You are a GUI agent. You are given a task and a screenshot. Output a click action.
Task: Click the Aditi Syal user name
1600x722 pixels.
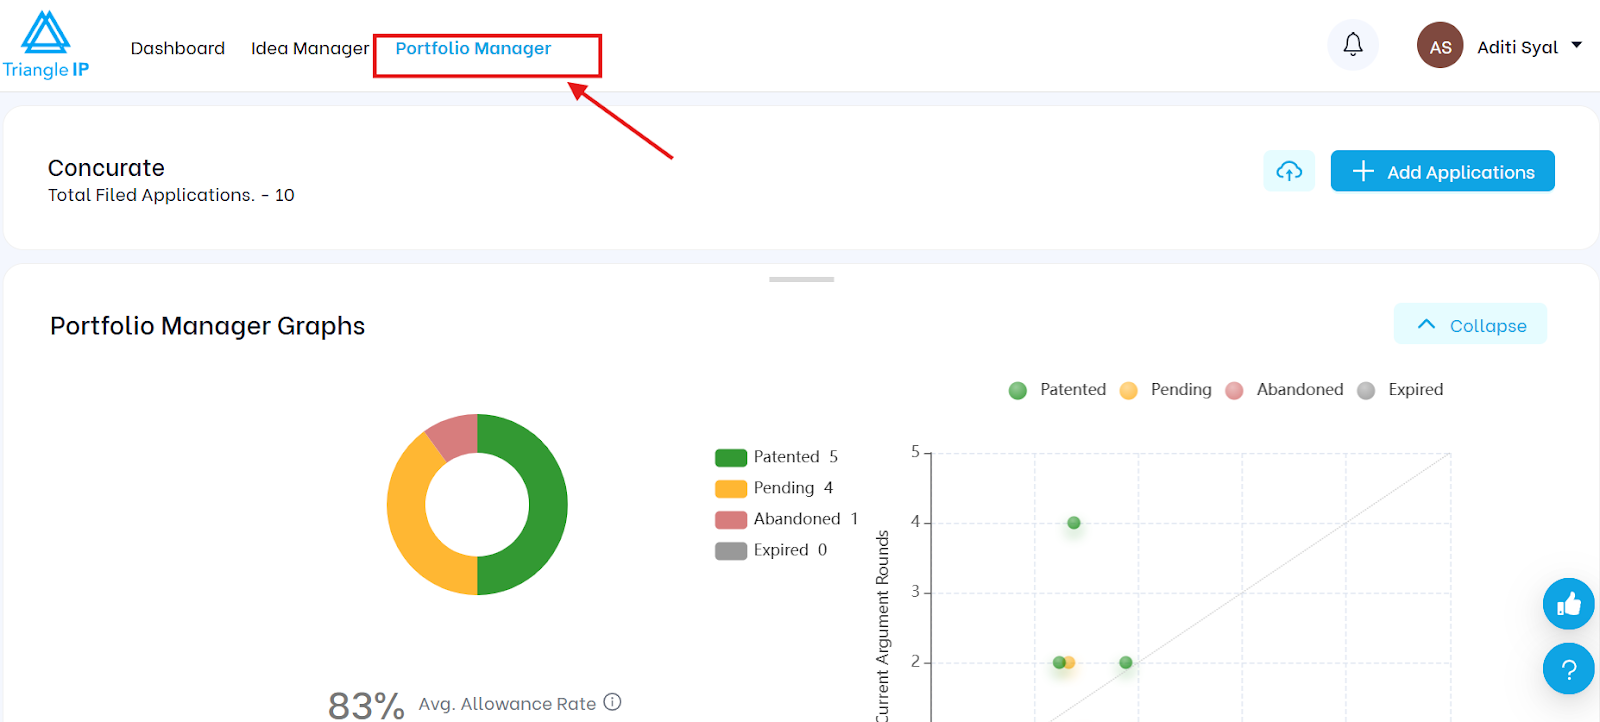[x=1517, y=47]
